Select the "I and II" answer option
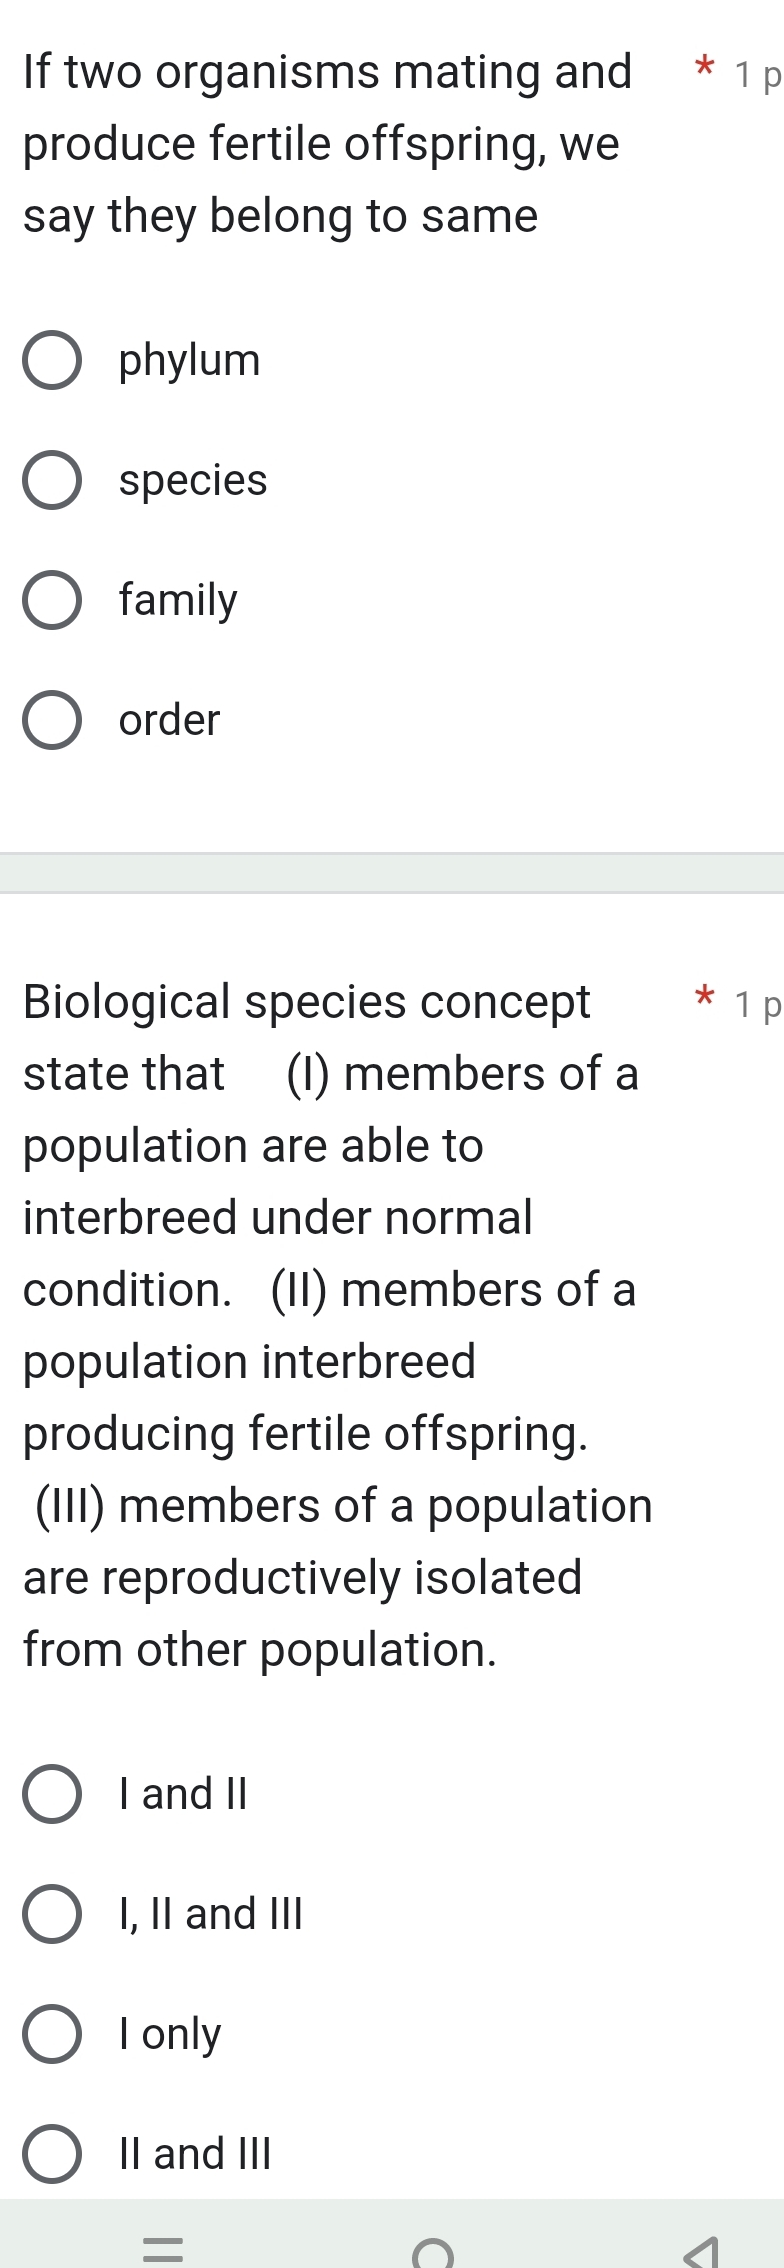The image size is (784, 2268). coord(54,1794)
